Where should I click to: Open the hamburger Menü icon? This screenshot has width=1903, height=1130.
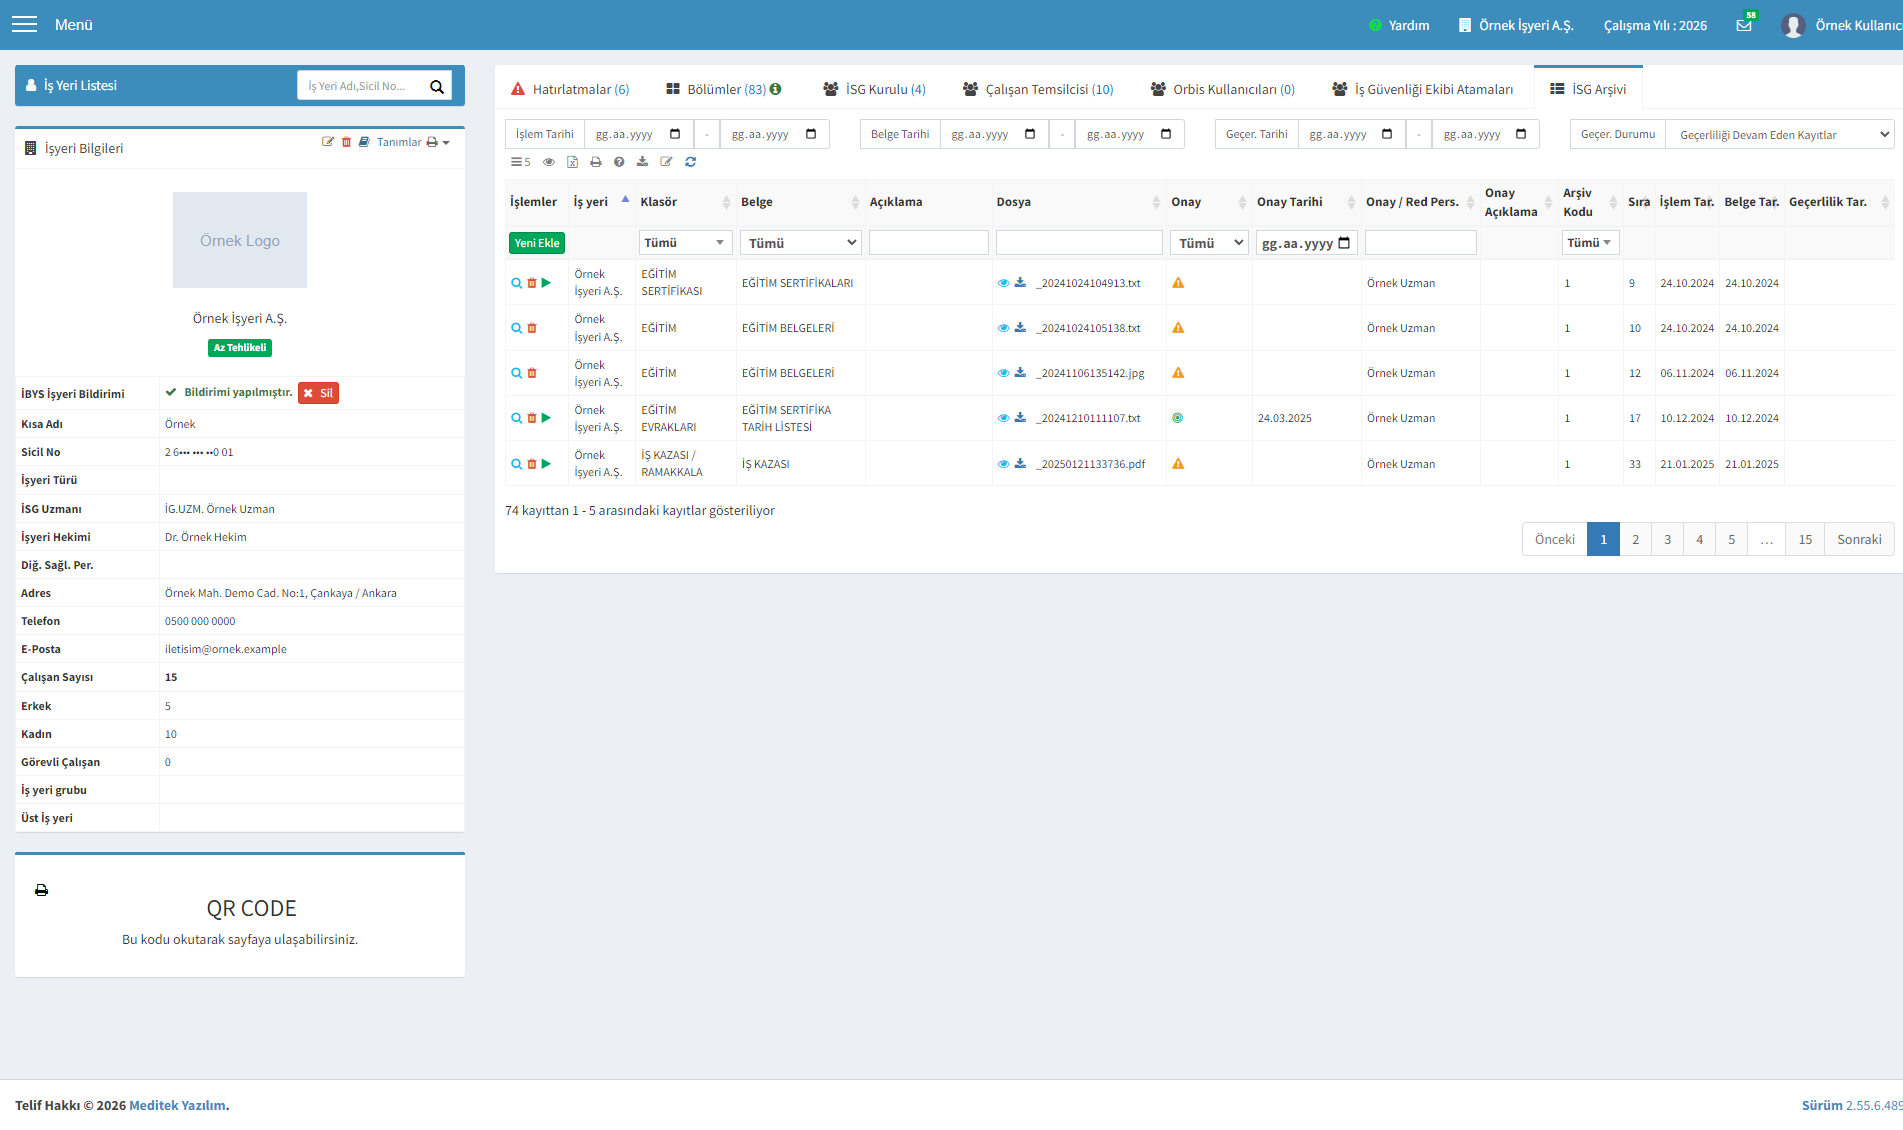click(x=24, y=24)
